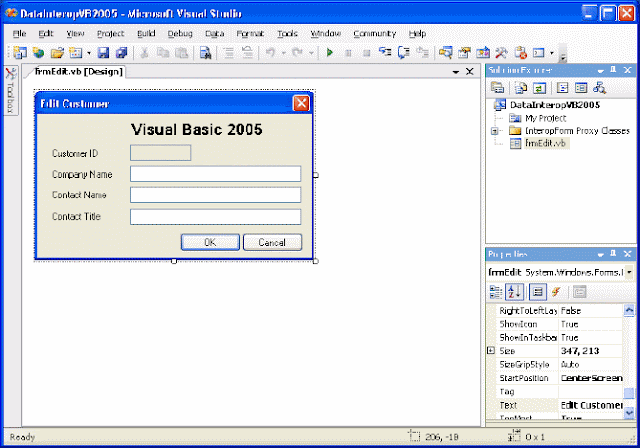The image size is (640, 448).
Task: Open the Solution Explorer window position dropdown
Action: 600,71
